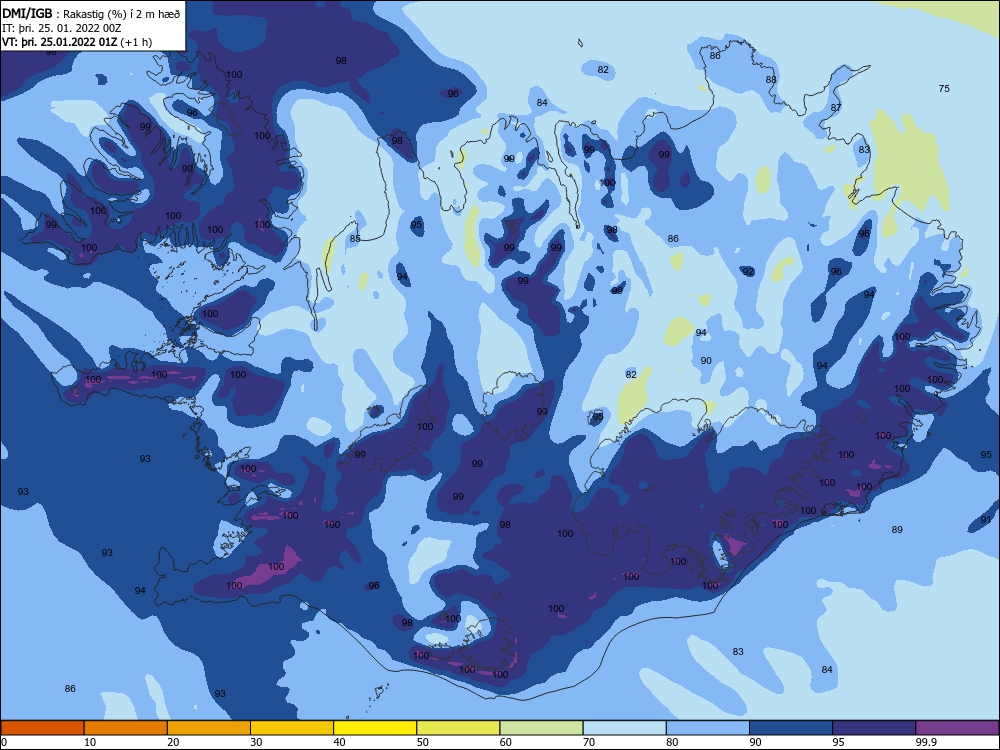Pick the pale green 60–70 legend swatch

[541, 728]
